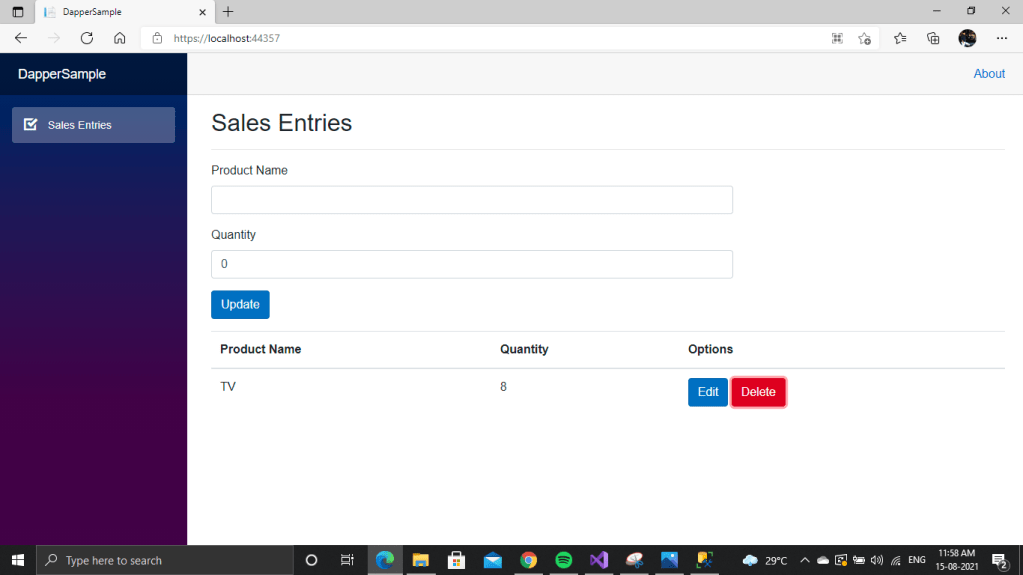Open Visual Studio from the taskbar
The image size is (1023, 575).
599,560
